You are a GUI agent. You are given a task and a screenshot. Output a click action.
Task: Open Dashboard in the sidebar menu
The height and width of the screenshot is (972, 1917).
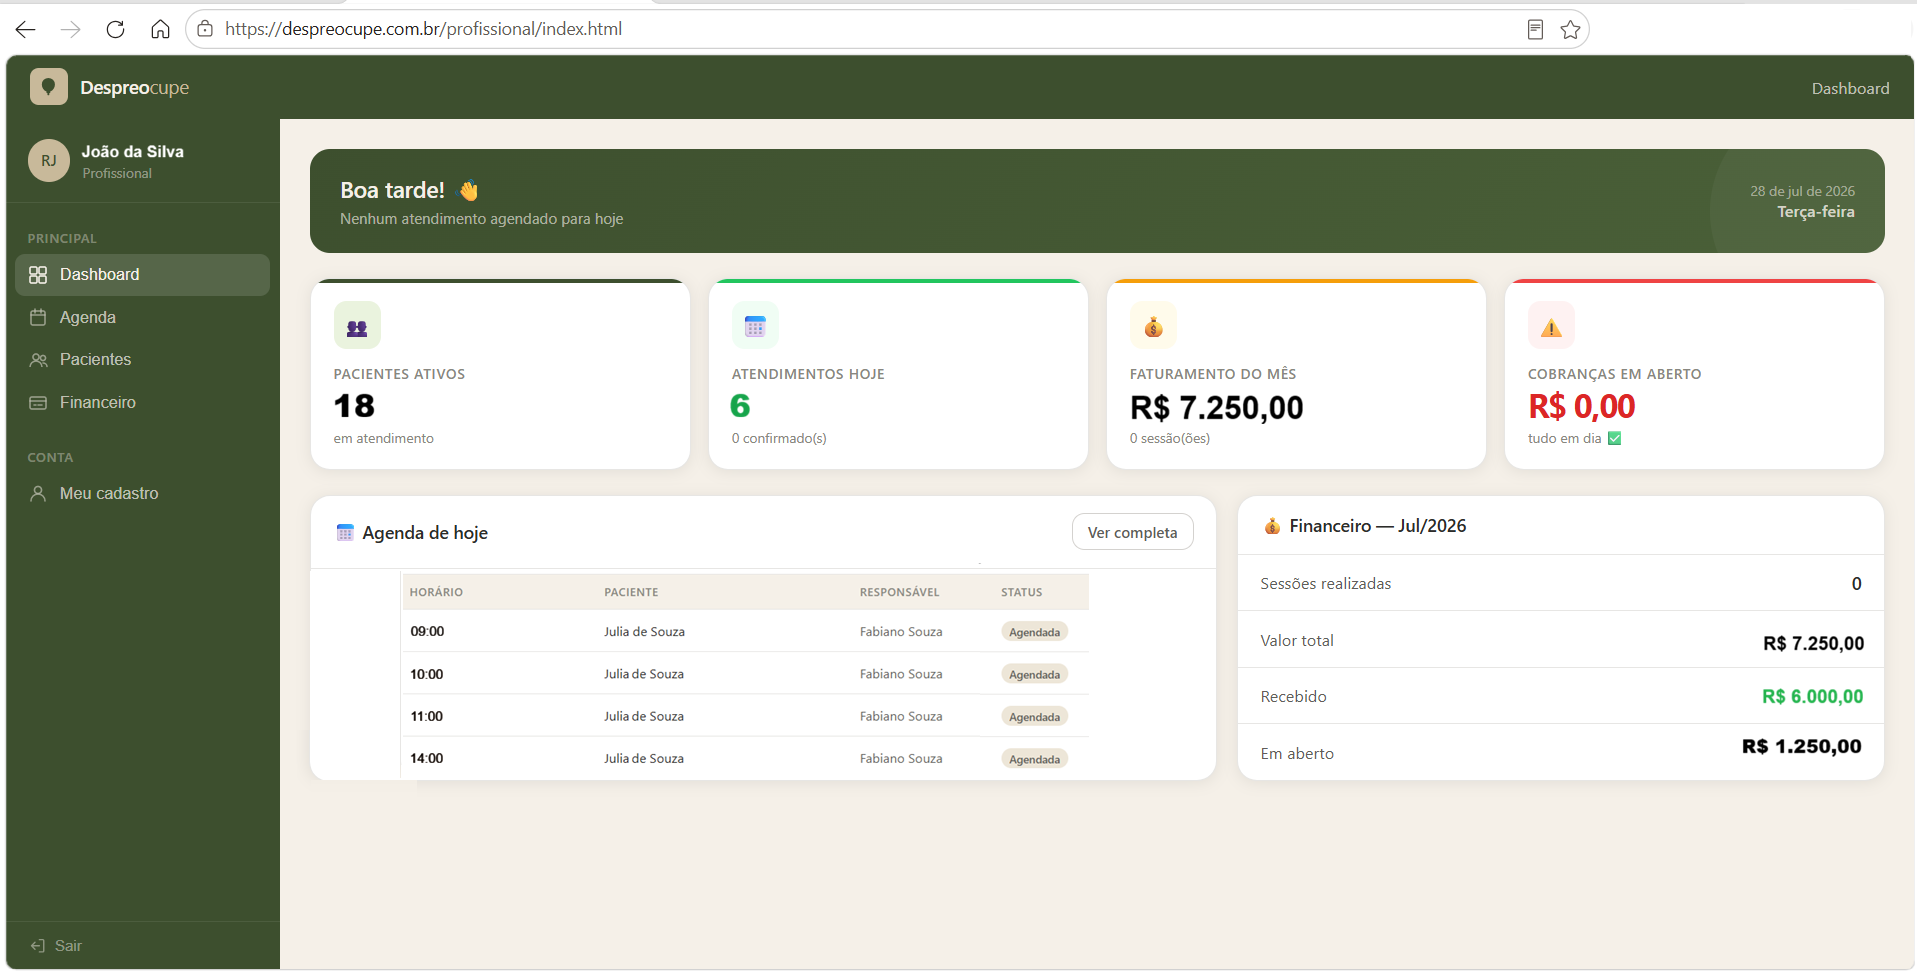[143, 275]
